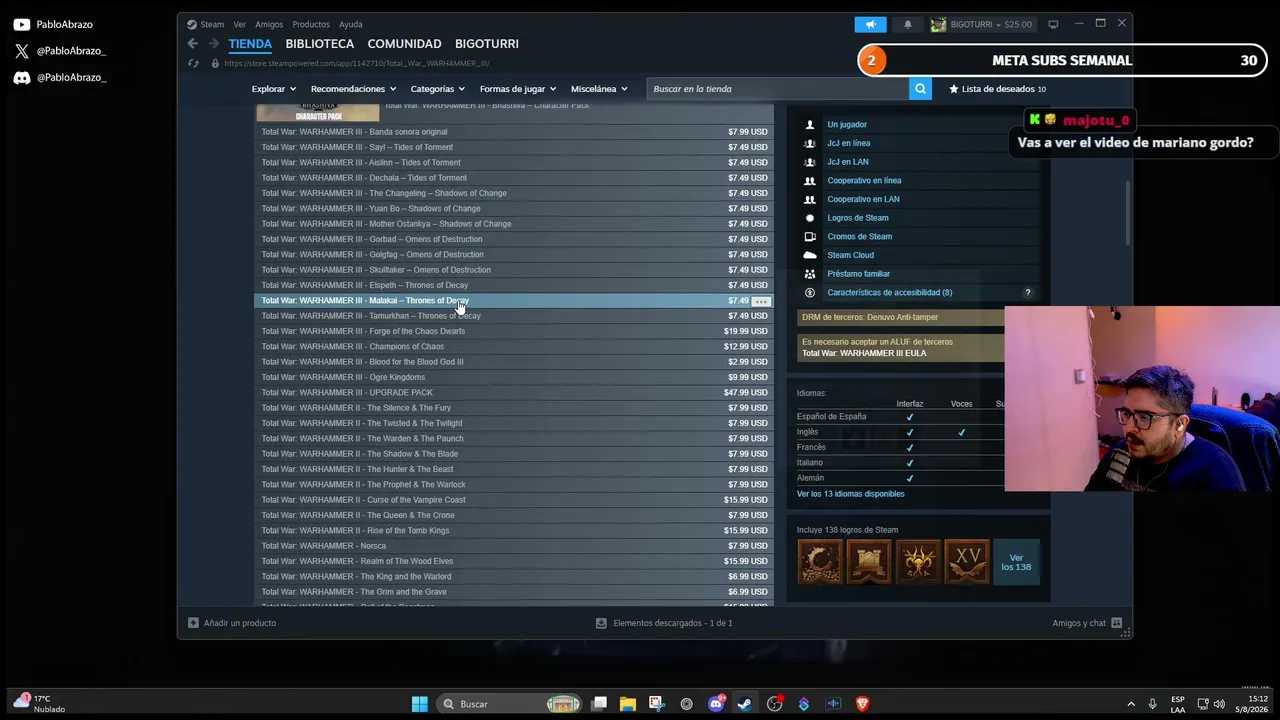Open the Windows Start menu
This screenshot has width=1280, height=720.
click(420, 704)
